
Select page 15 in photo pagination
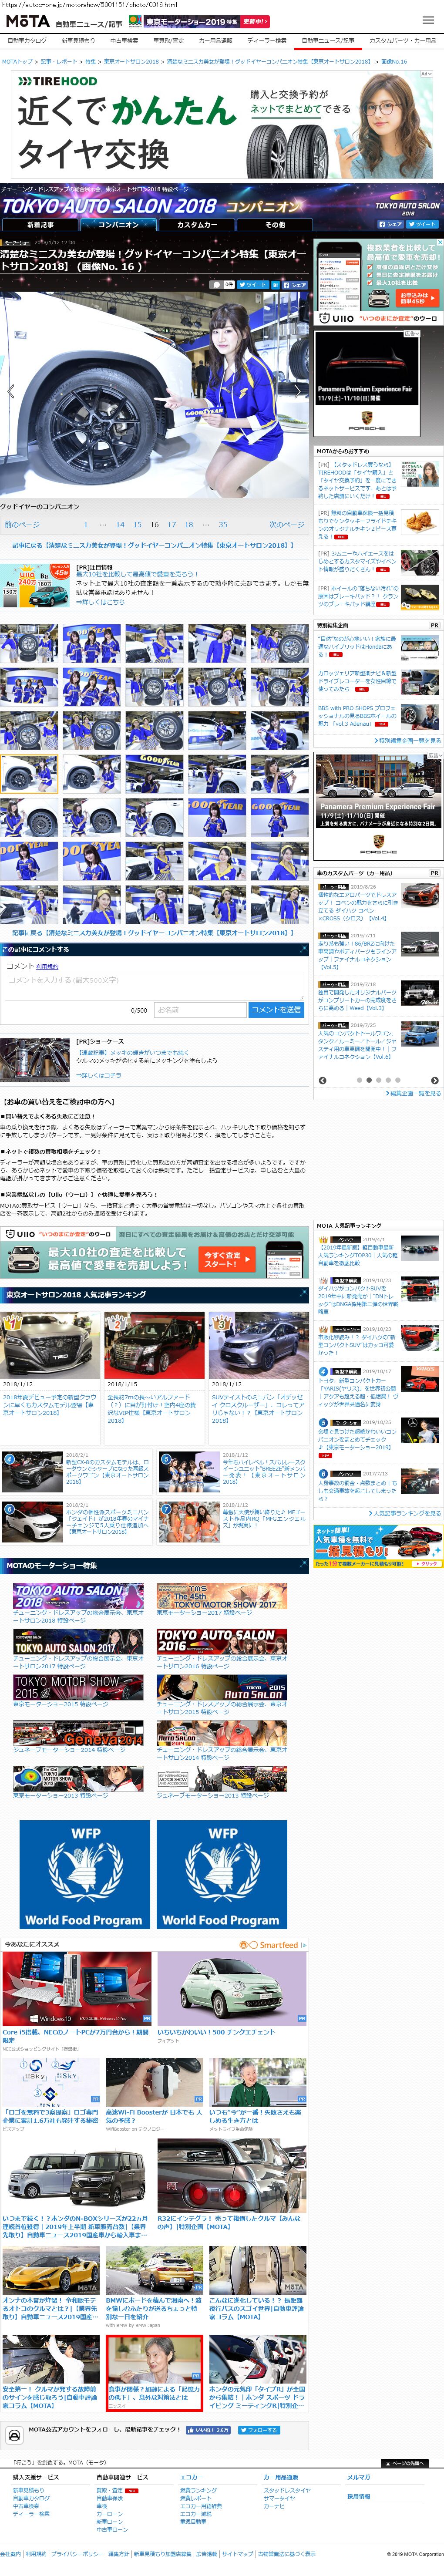click(x=137, y=524)
